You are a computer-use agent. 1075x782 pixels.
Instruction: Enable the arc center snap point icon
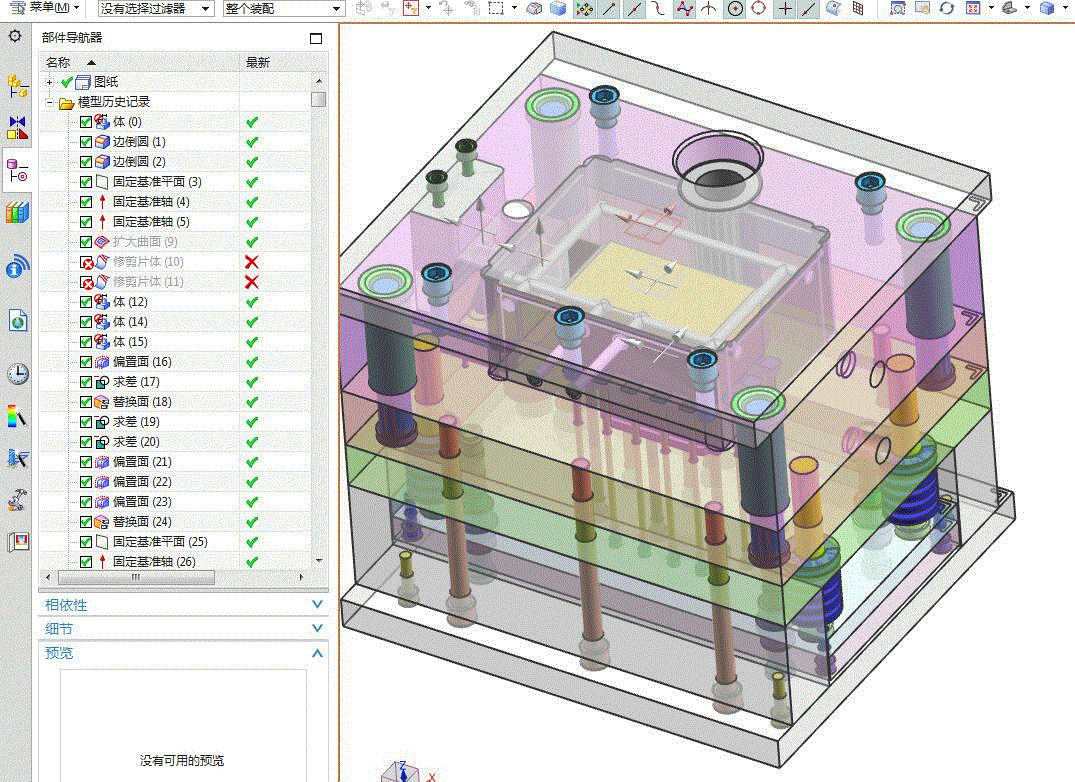(x=734, y=9)
